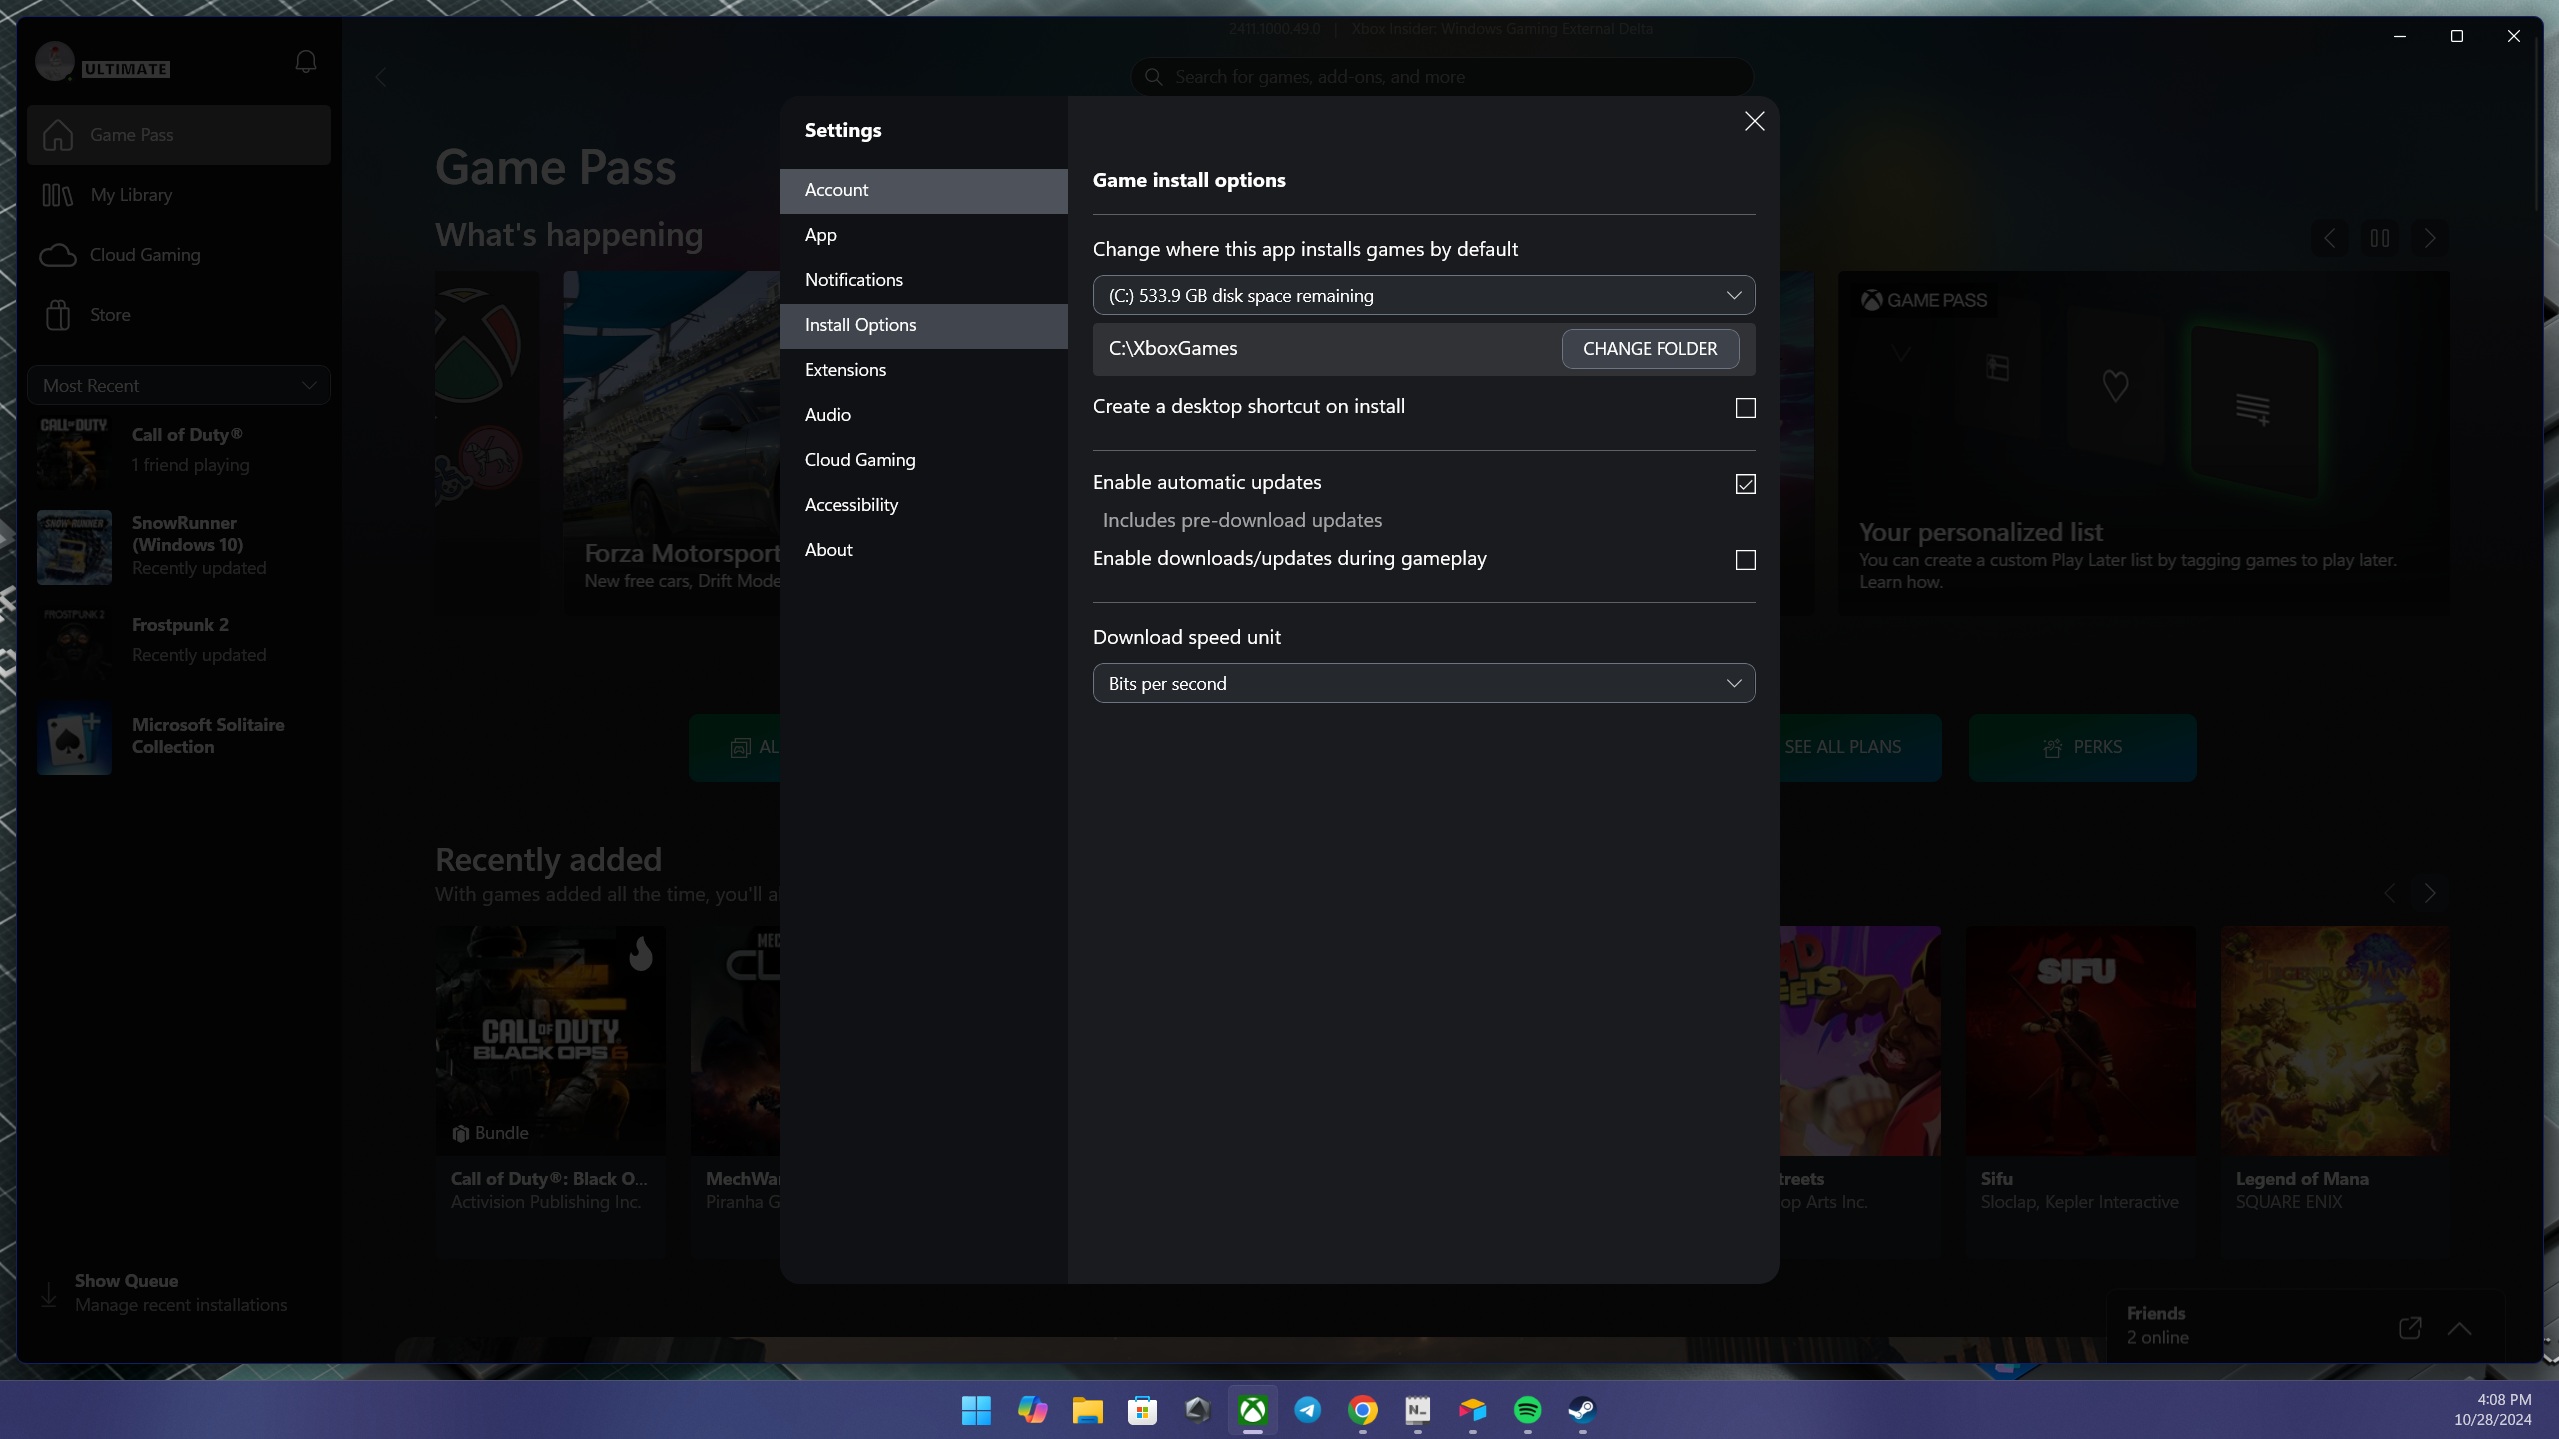Click the Steam icon in taskbar
Viewport: 2559px width, 1439px height.
tap(1582, 1409)
